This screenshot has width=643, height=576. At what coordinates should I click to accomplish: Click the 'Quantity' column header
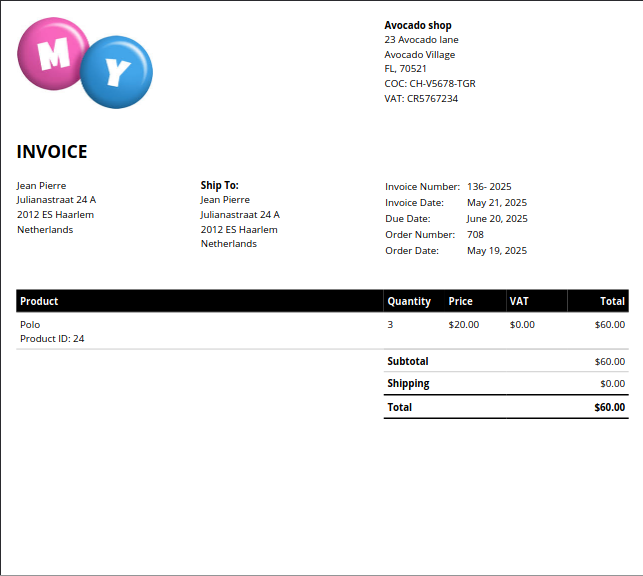click(409, 301)
